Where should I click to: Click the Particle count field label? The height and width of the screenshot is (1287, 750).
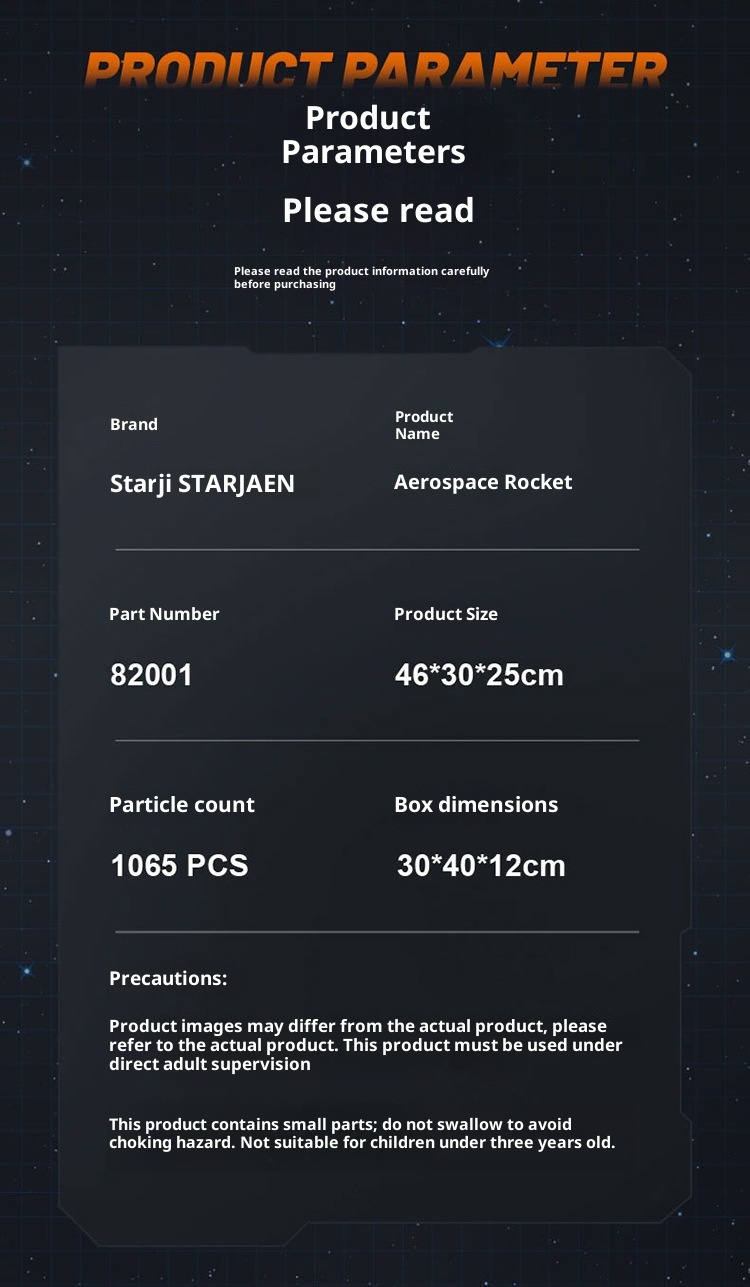click(182, 805)
